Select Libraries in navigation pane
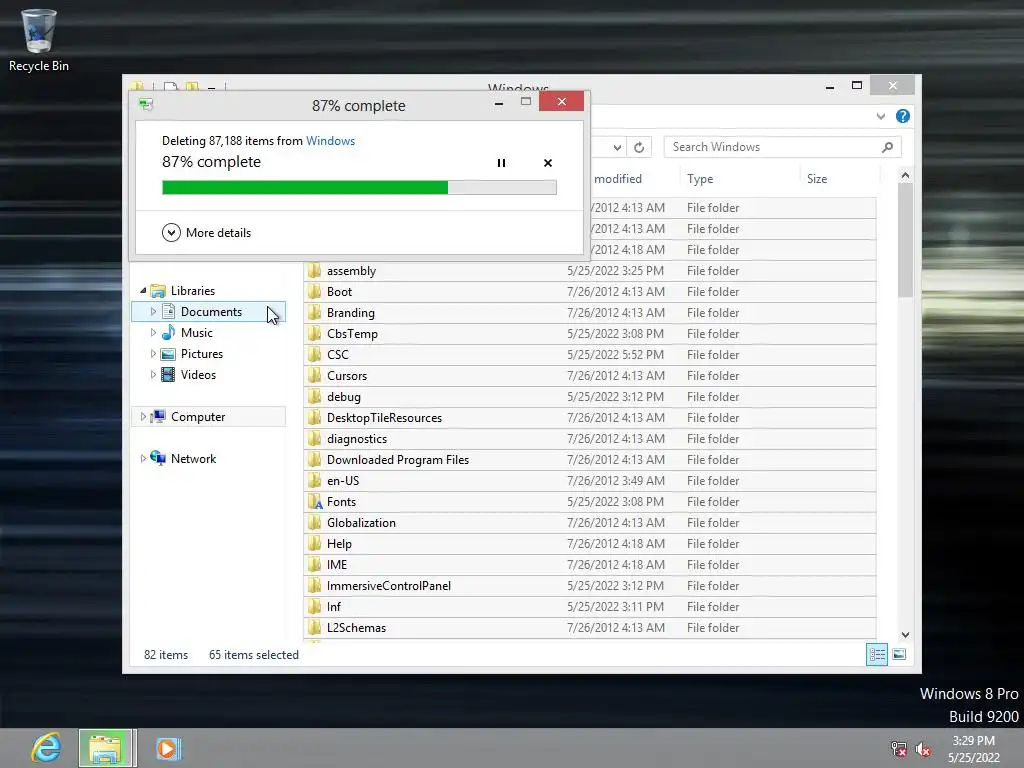The width and height of the screenshot is (1024, 768). [193, 291]
